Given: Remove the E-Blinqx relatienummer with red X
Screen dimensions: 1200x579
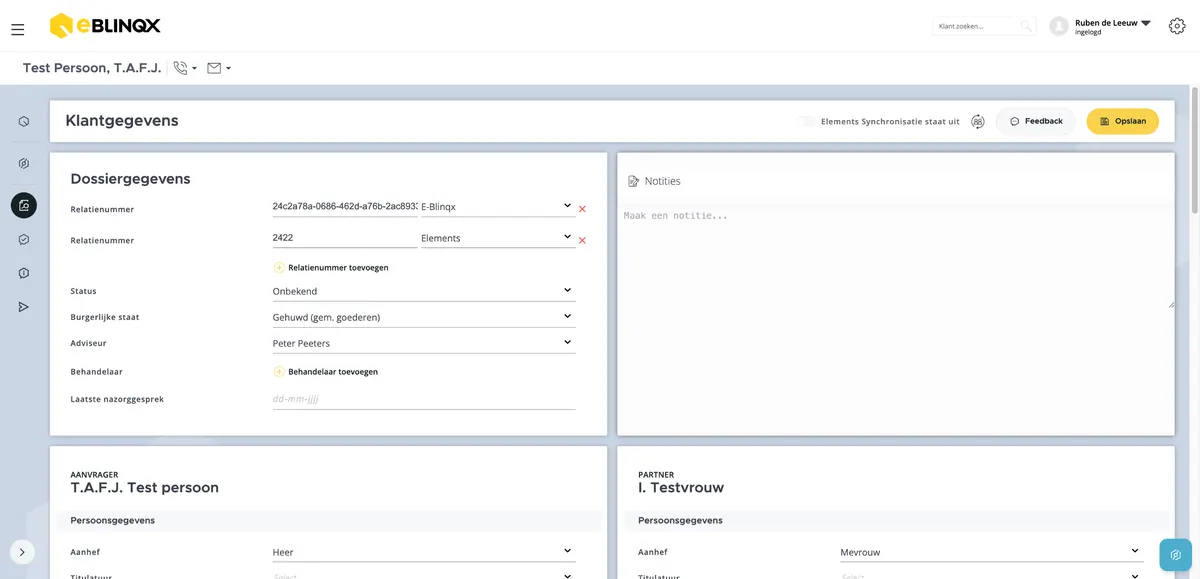Looking at the screenshot, I should (x=582, y=209).
